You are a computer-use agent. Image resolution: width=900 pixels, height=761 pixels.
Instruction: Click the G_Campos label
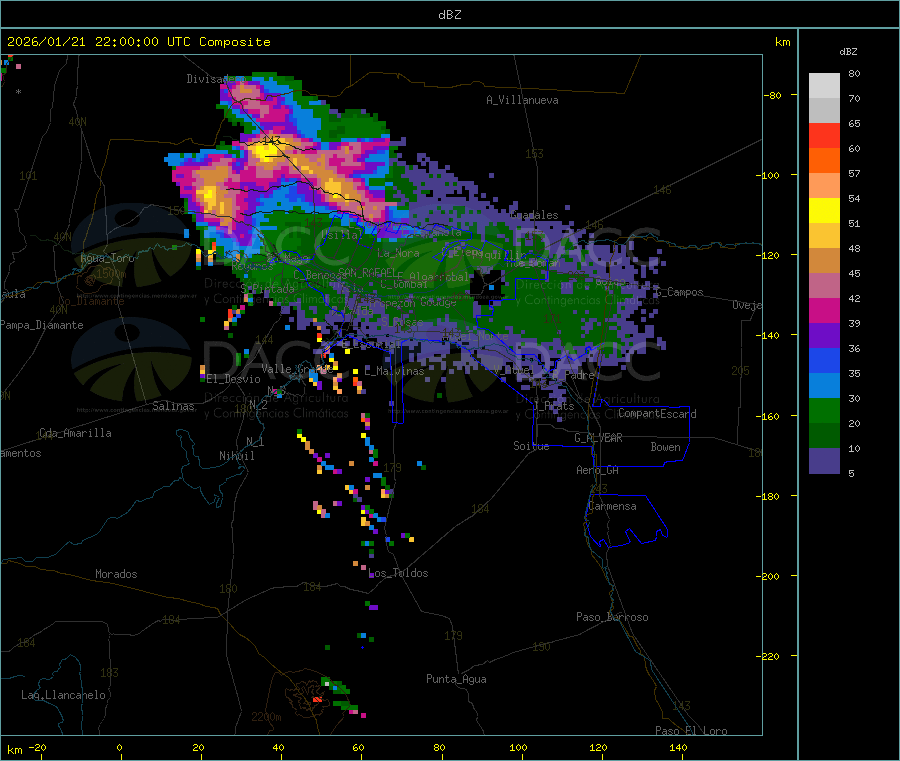coord(680,292)
